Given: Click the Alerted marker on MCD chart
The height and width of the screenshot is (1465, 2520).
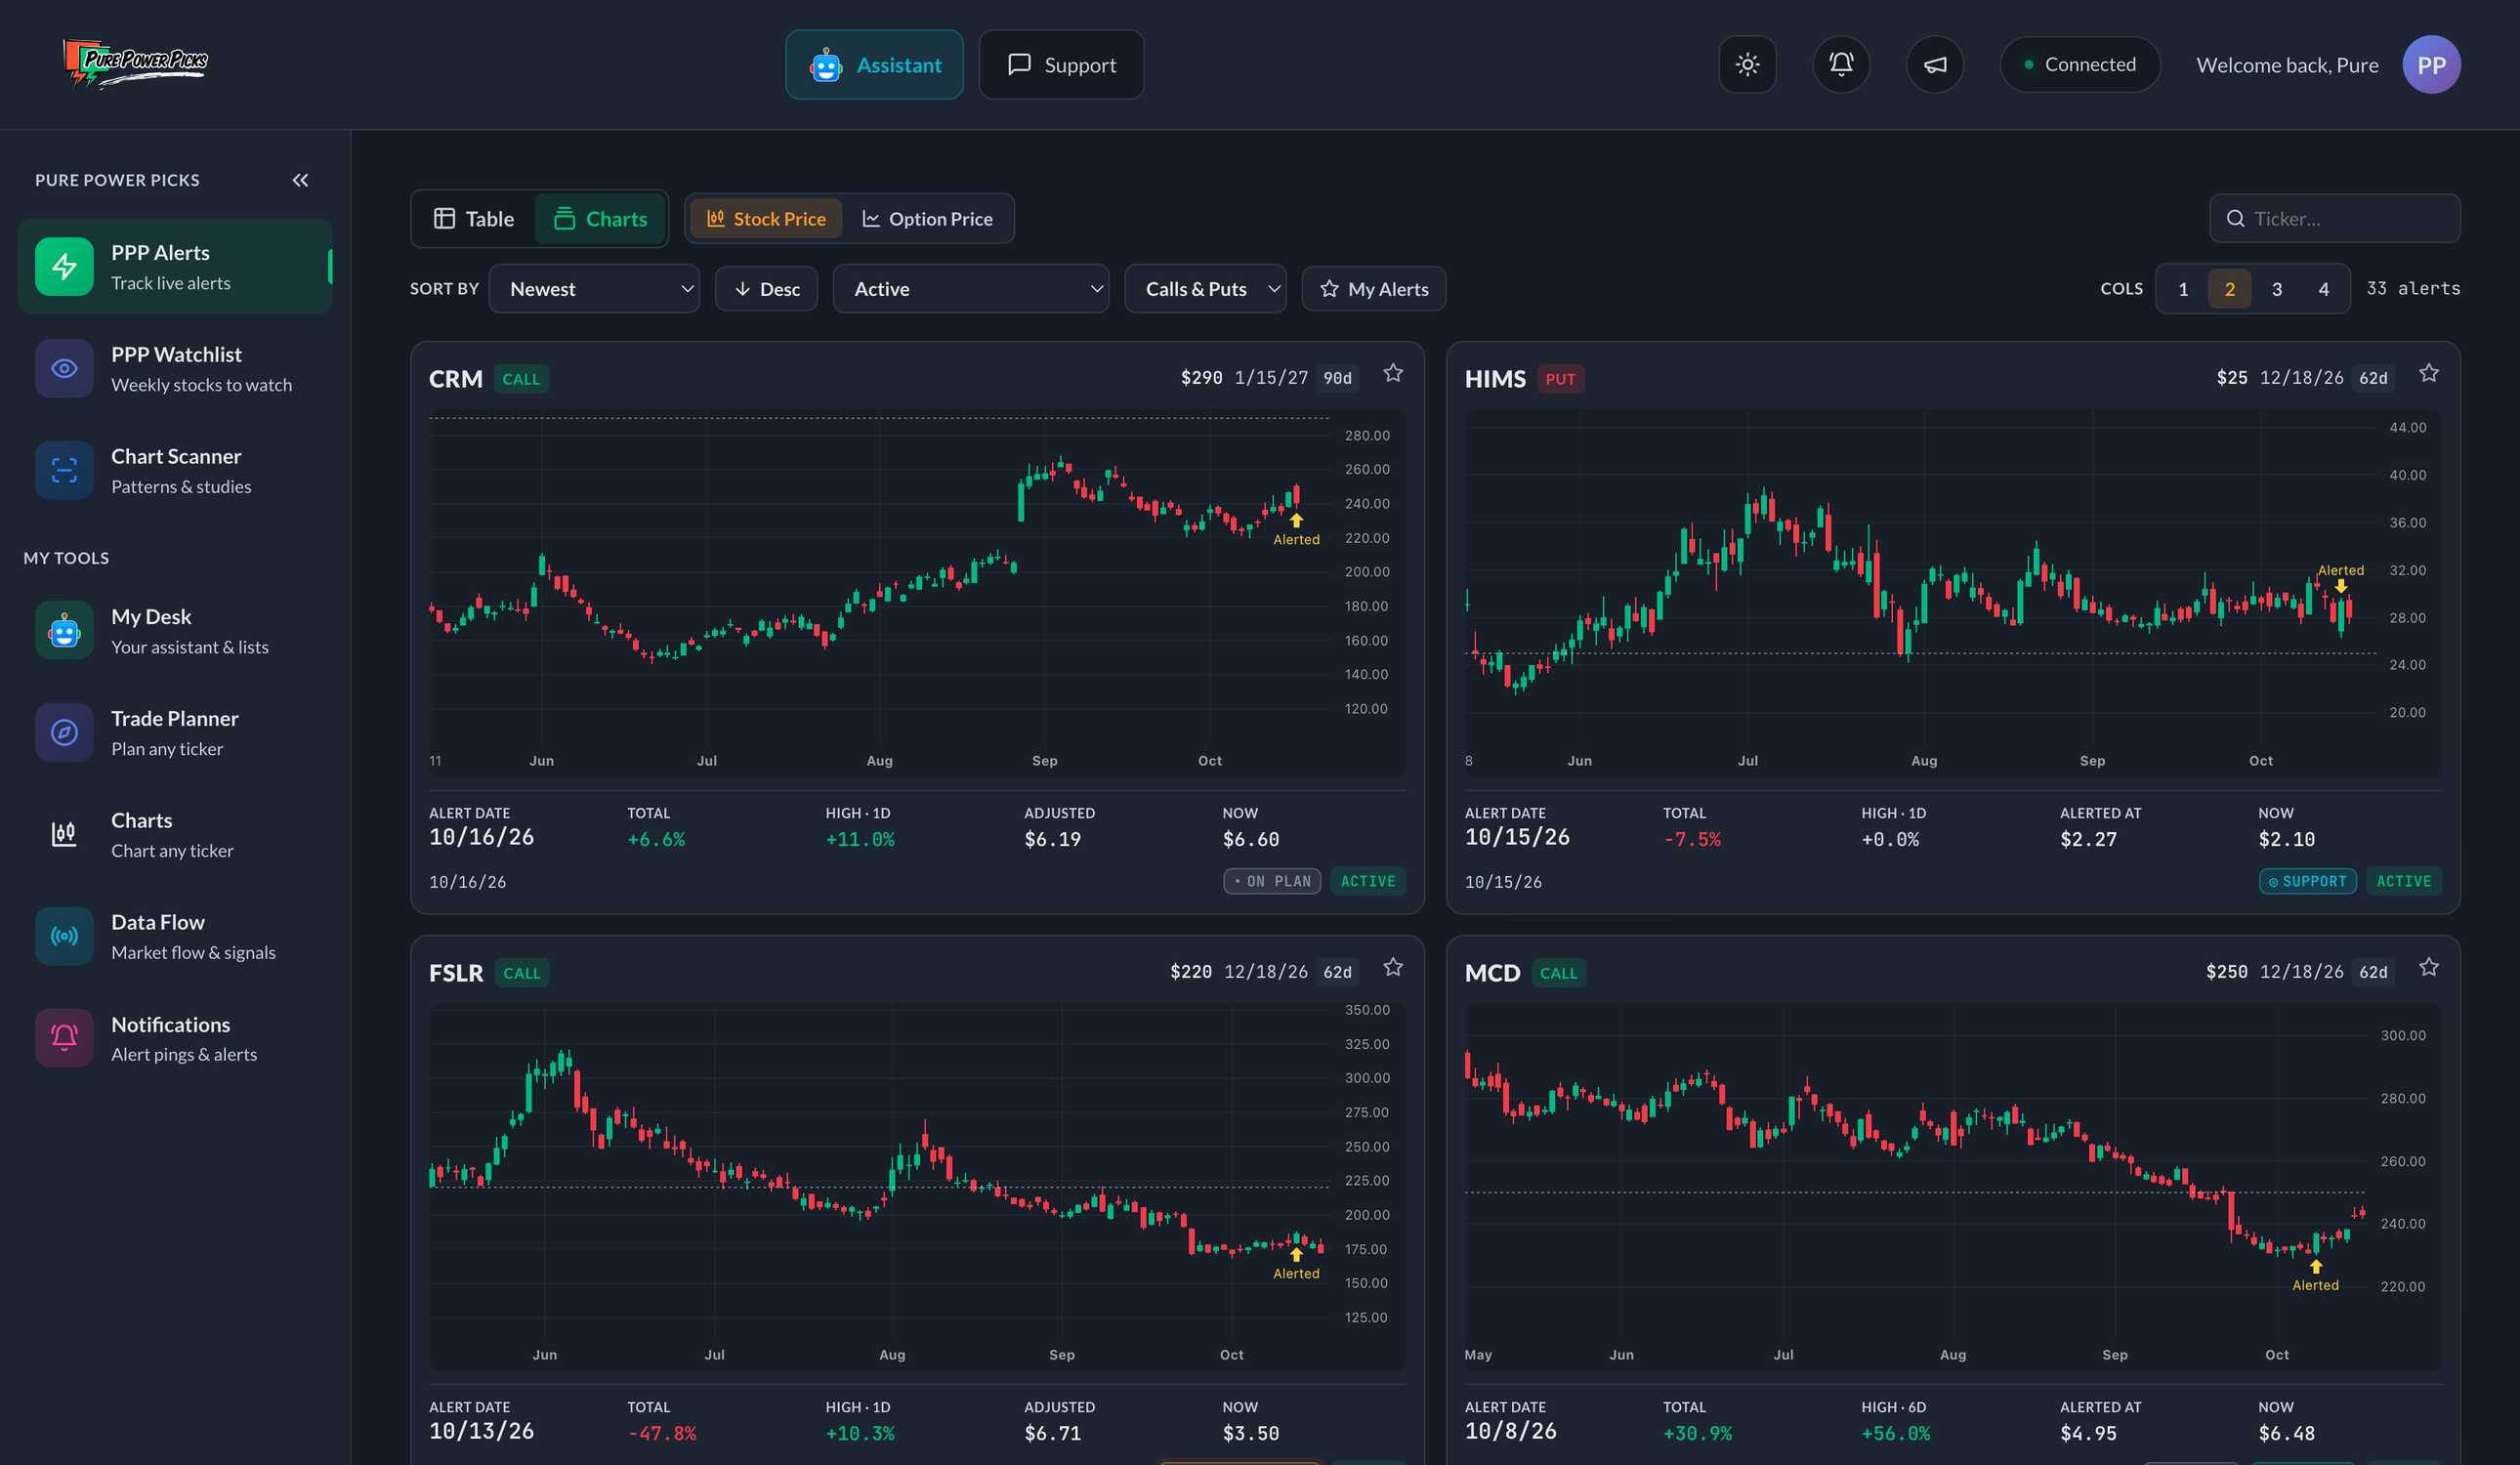Looking at the screenshot, I should 2315,1276.
